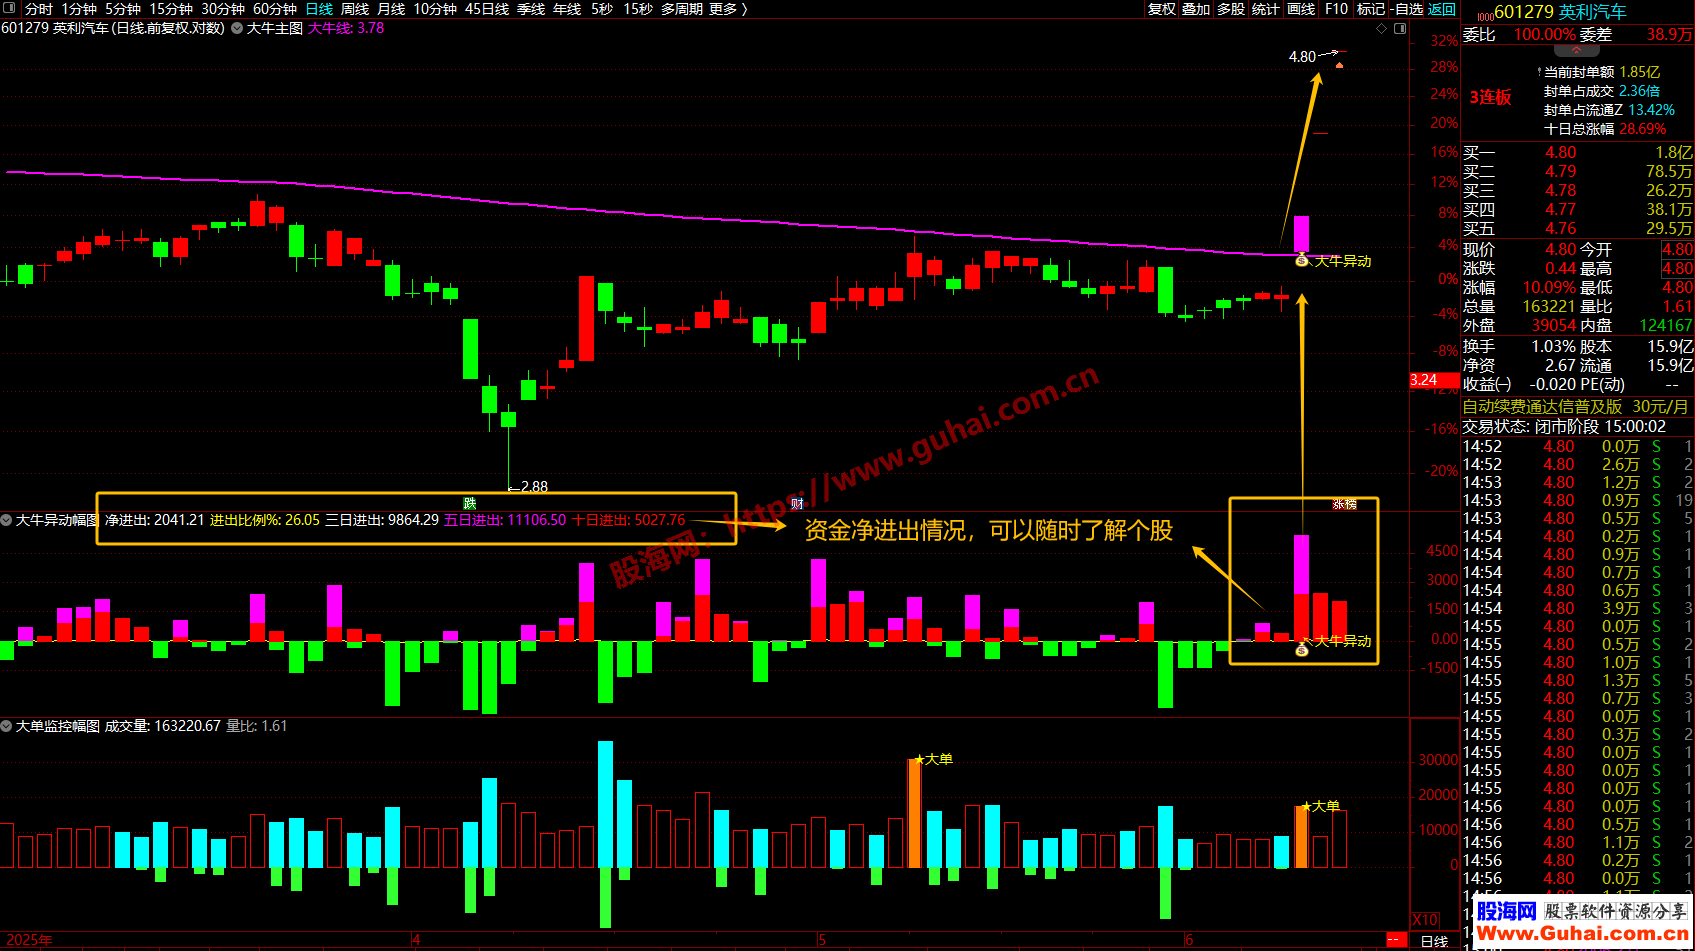Select the 日线 daily period
Image resolution: width=1695 pixels, height=951 pixels.
point(319,9)
